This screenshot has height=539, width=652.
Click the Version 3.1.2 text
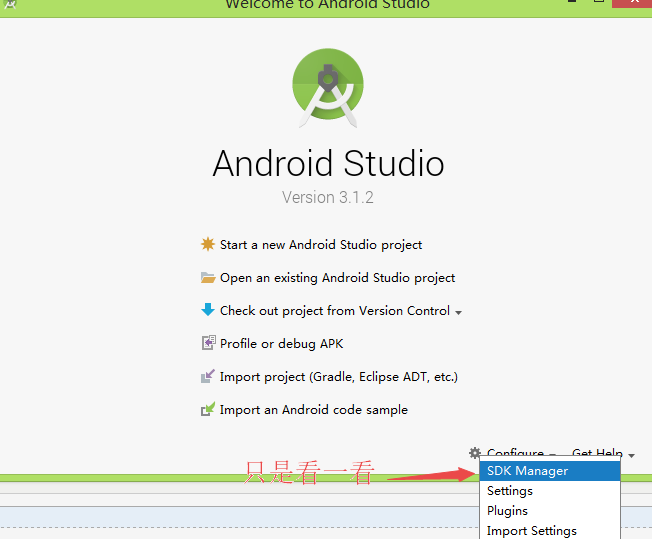(328, 198)
